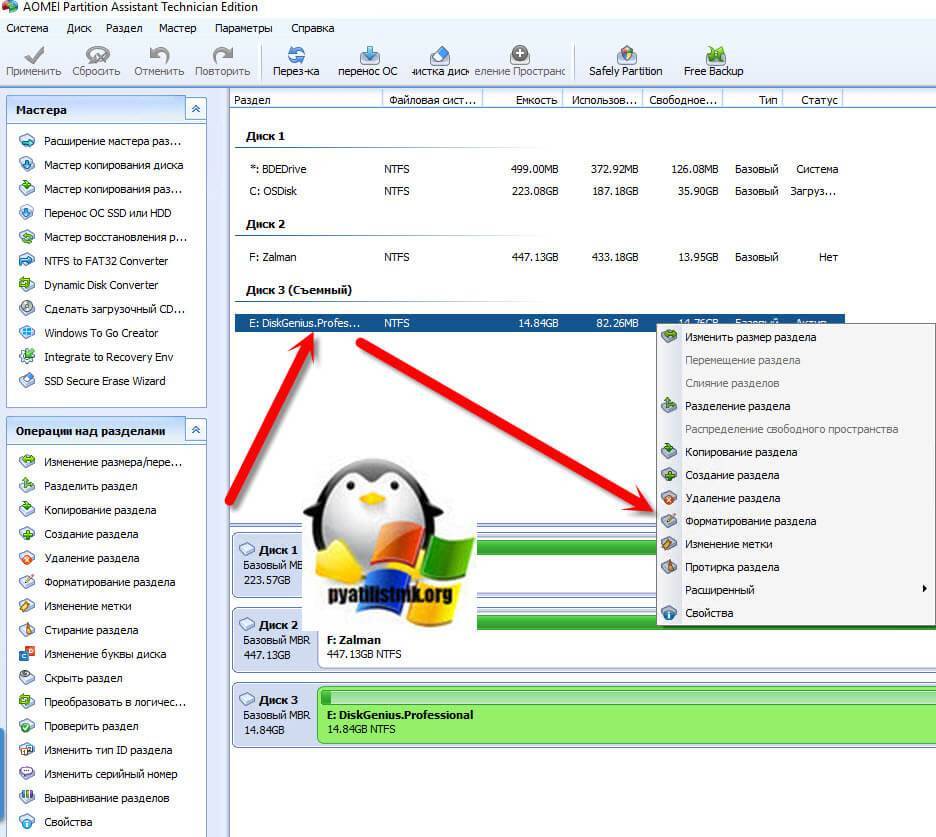936x837 pixels.
Task: Choose Форматирование раздела in context menu
Action: coord(749,521)
